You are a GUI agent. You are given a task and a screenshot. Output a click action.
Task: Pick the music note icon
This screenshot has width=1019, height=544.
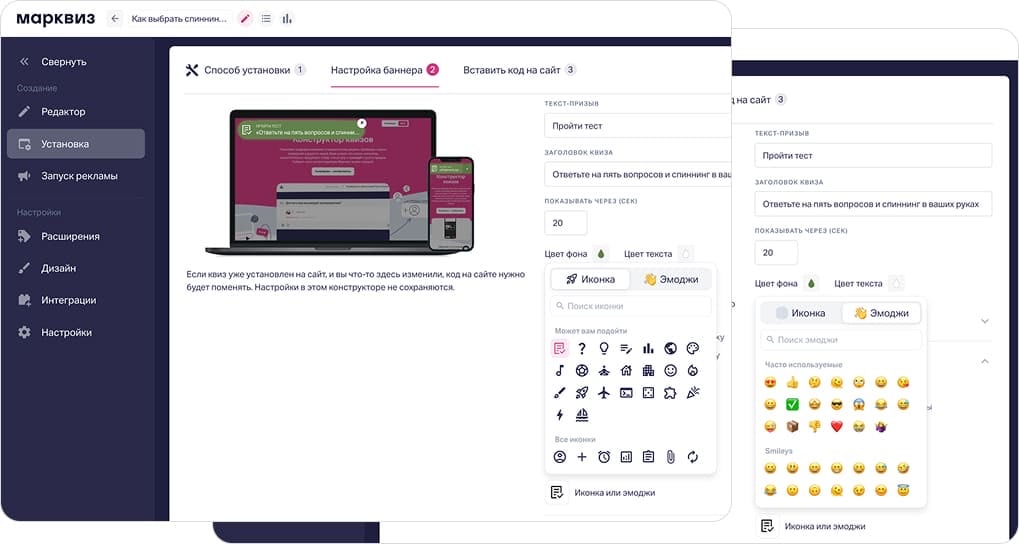[560, 370]
